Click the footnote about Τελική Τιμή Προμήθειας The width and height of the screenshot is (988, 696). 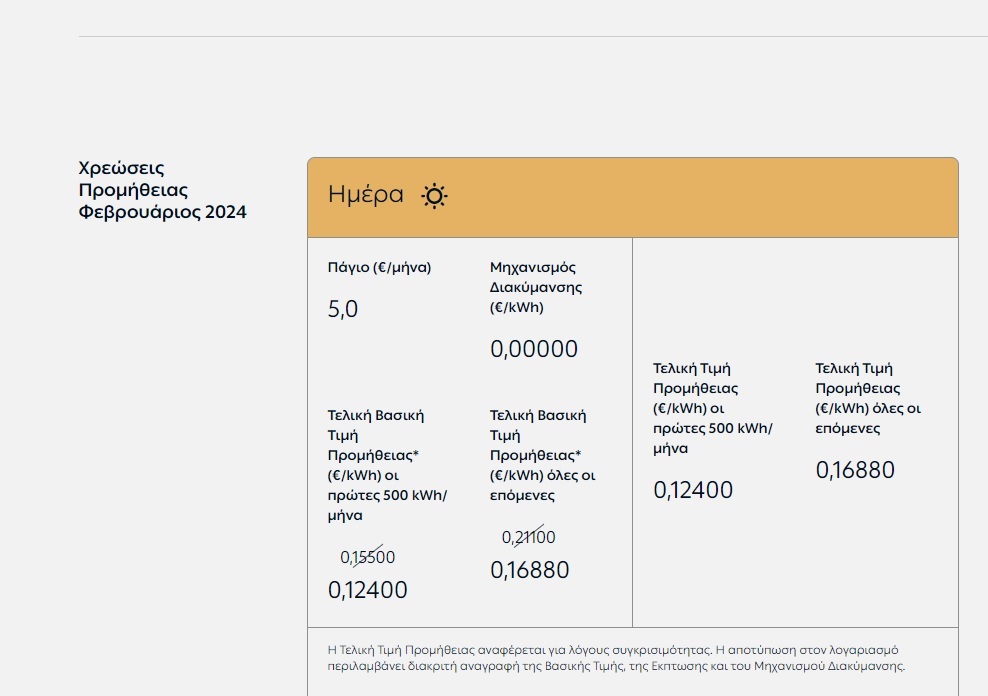pyautogui.click(x=616, y=658)
